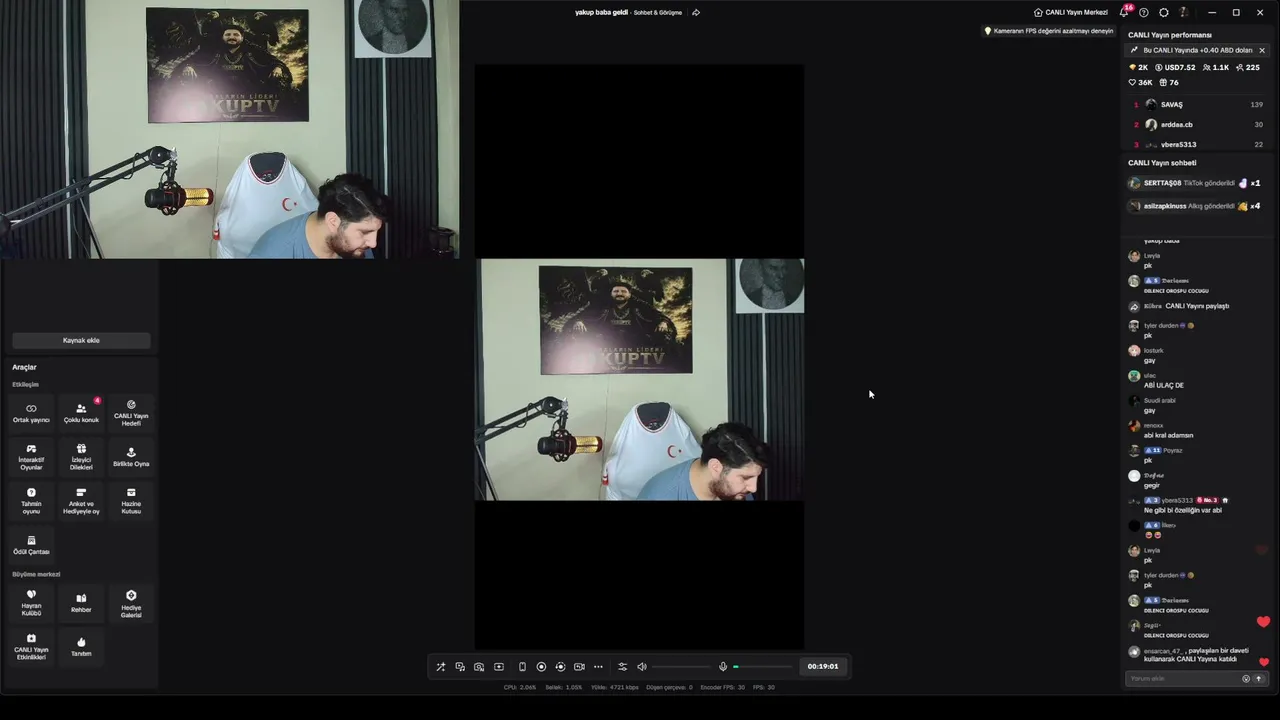Open the Tahmin oyunu tool
The height and width of the screenshot is (720, 1280).
31,501
